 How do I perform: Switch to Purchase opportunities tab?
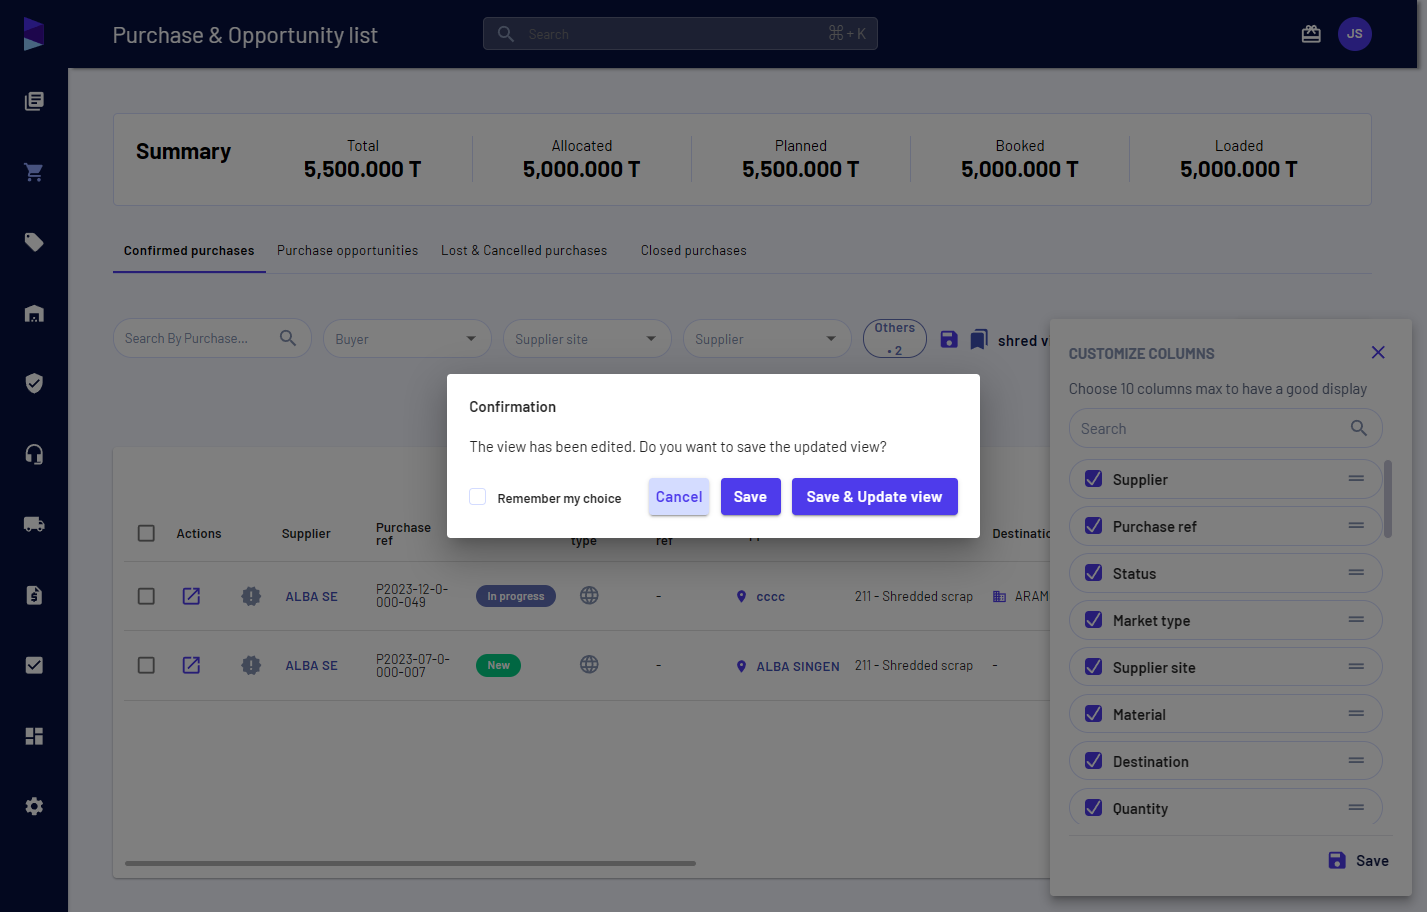tap(348, 250)
